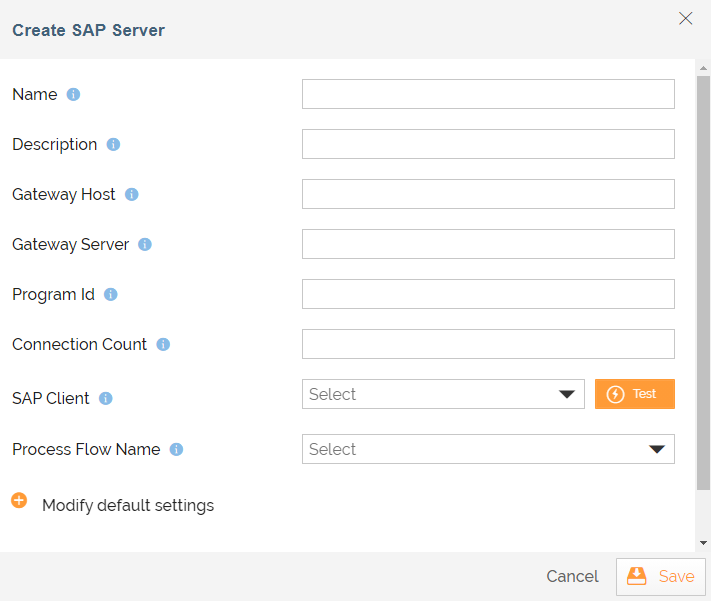Click the Connection Count info icon
Screen dimensions: 711x601
163,344
